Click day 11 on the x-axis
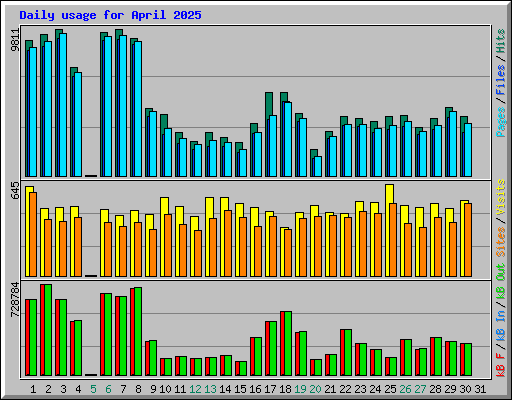Screen dimensions: 512x400 tap(180, 389)
